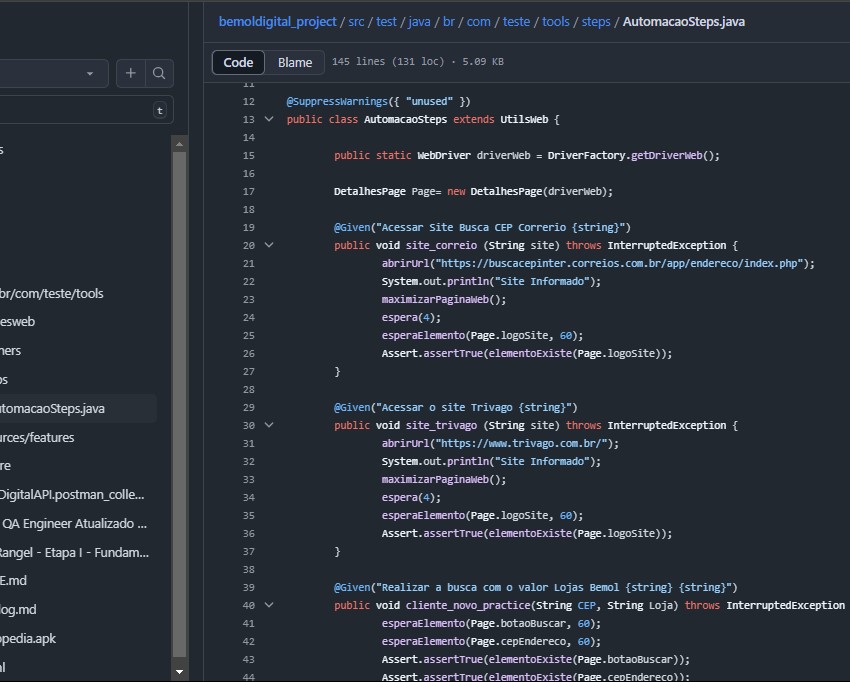Screen dimensions: 850x682
Task: Click the file filter input field
Action: pos(70,110)
